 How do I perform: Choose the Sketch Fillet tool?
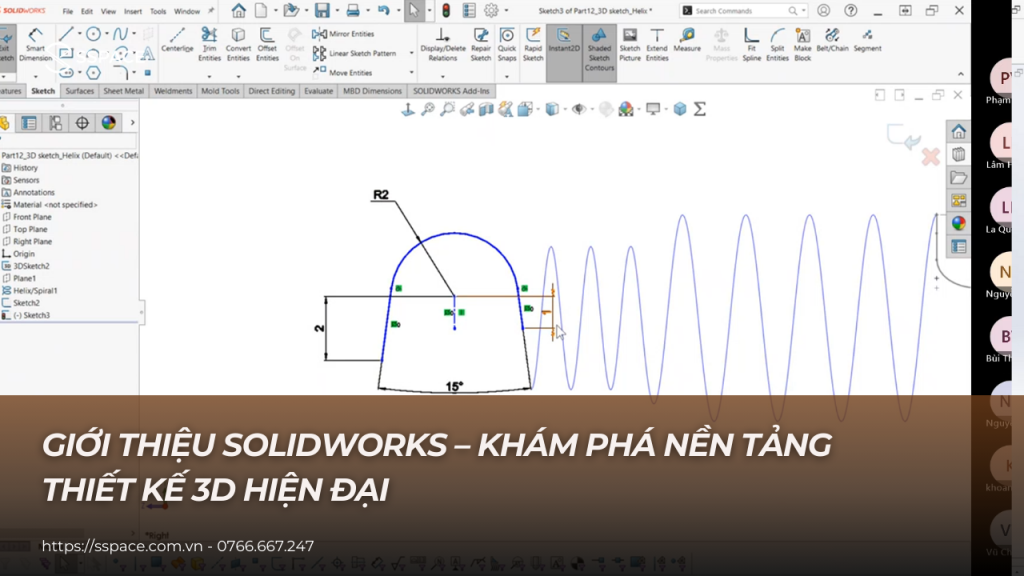[120, 72]
